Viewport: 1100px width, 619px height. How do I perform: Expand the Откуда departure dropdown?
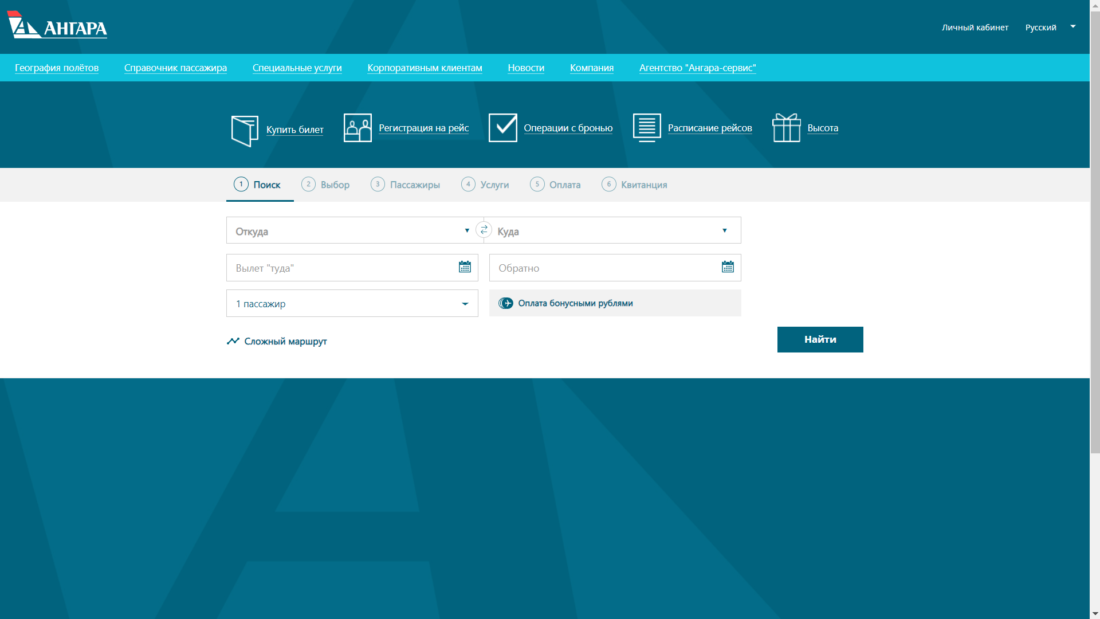[x=466, y=231]
